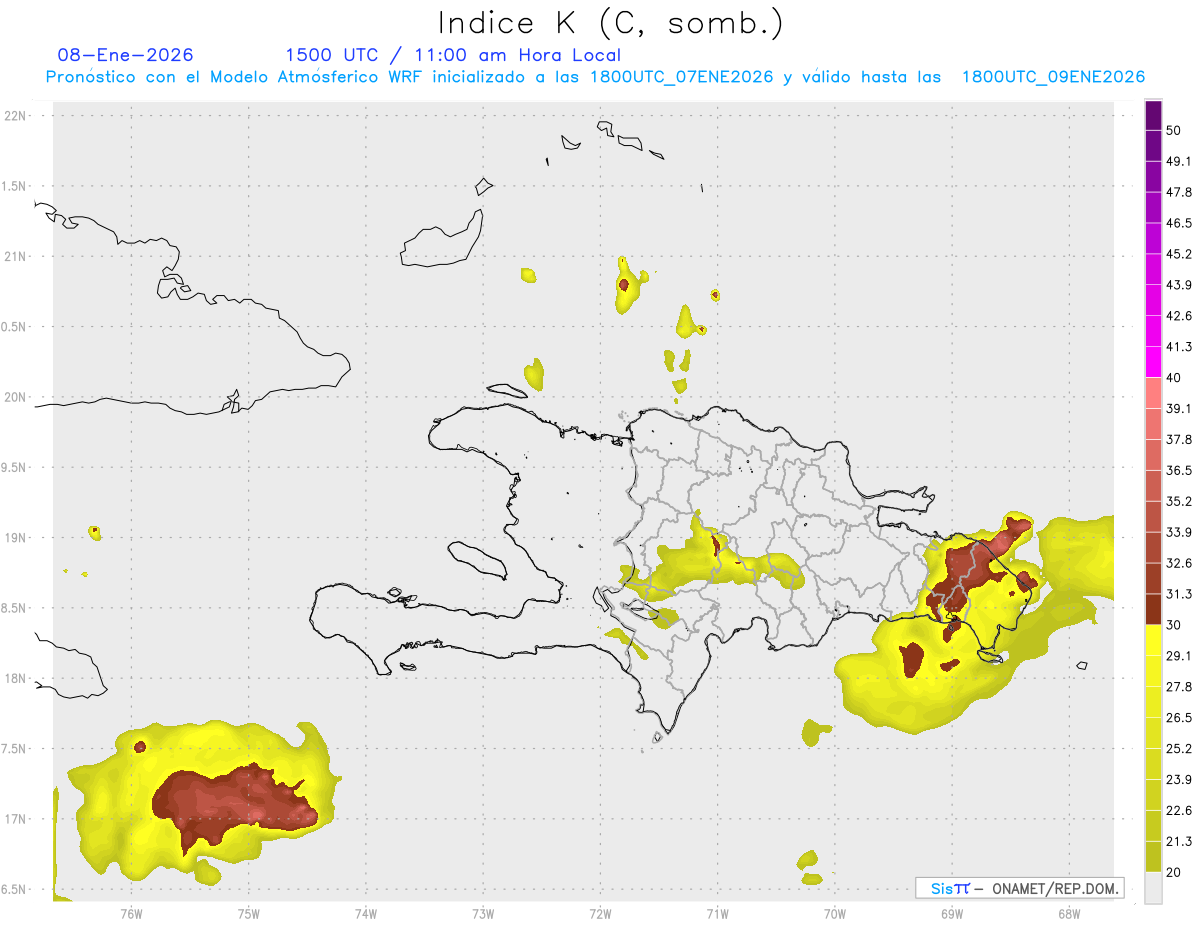Click the "32.6" color scale value
This screenshot has width=1200, height=927.
[1180, 563]
